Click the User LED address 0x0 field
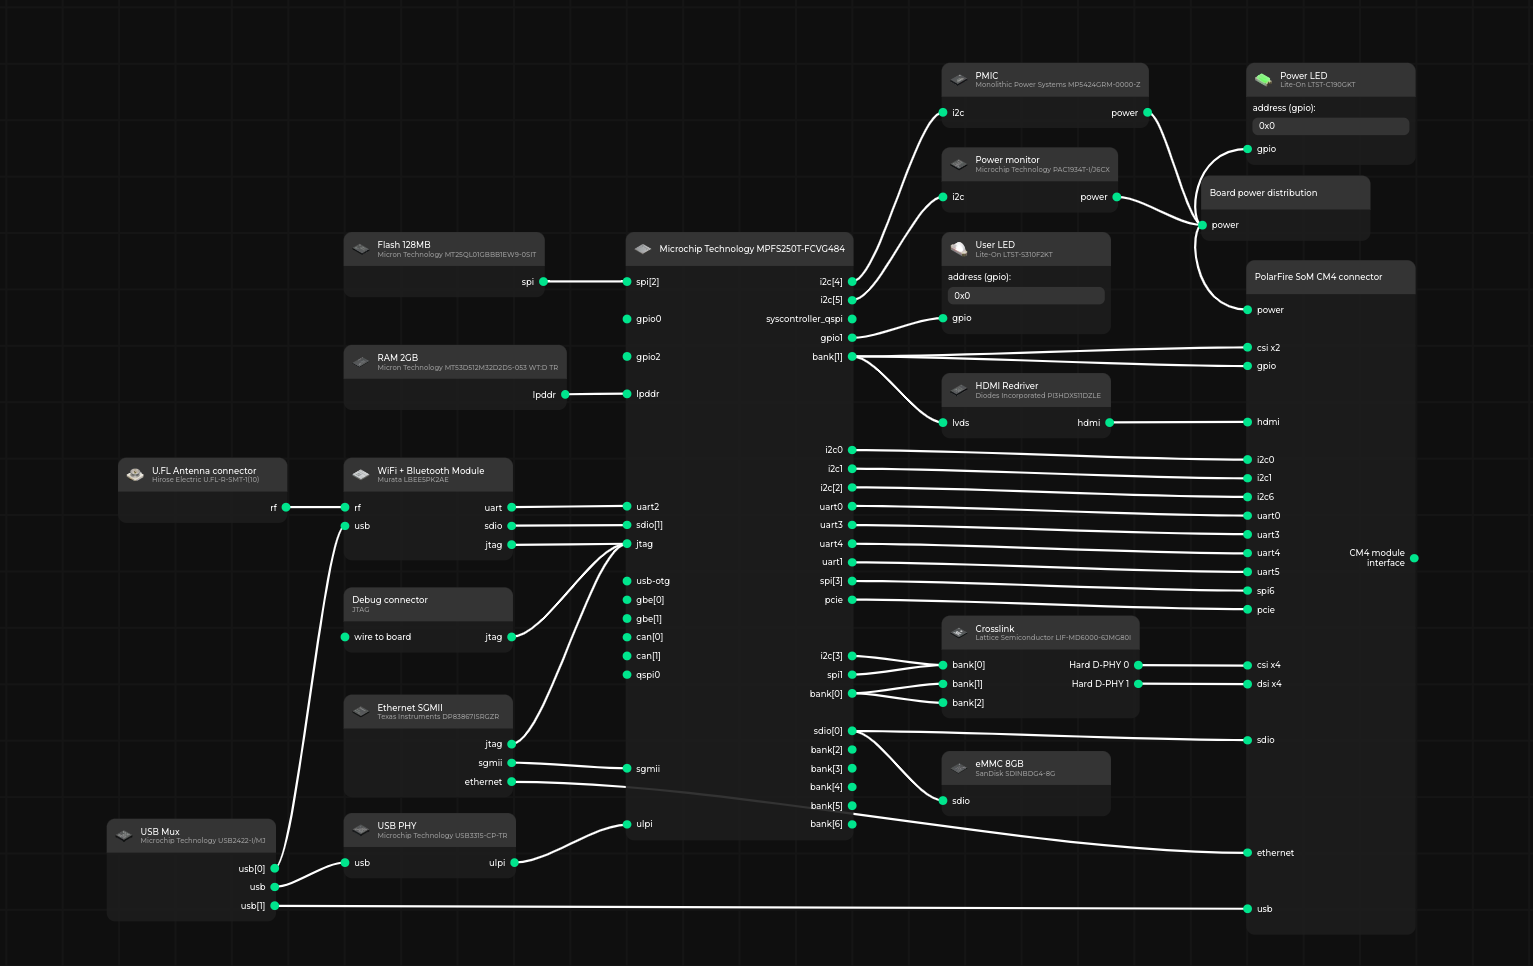The image size is (1533, 966). 1026,296
